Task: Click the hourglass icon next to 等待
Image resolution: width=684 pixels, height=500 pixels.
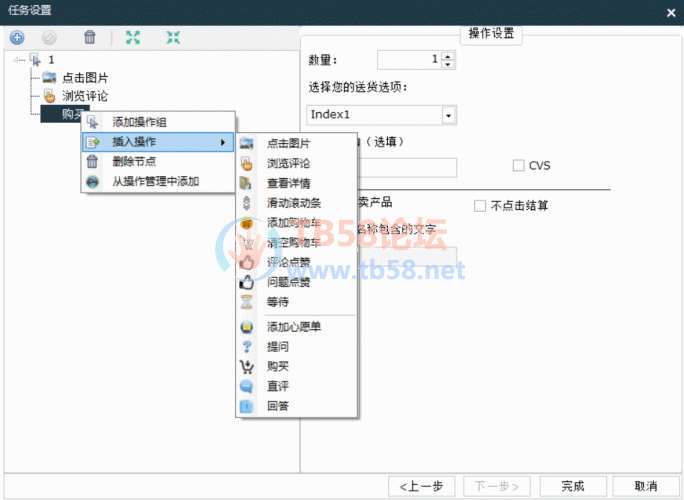Action: pos(246,302)
